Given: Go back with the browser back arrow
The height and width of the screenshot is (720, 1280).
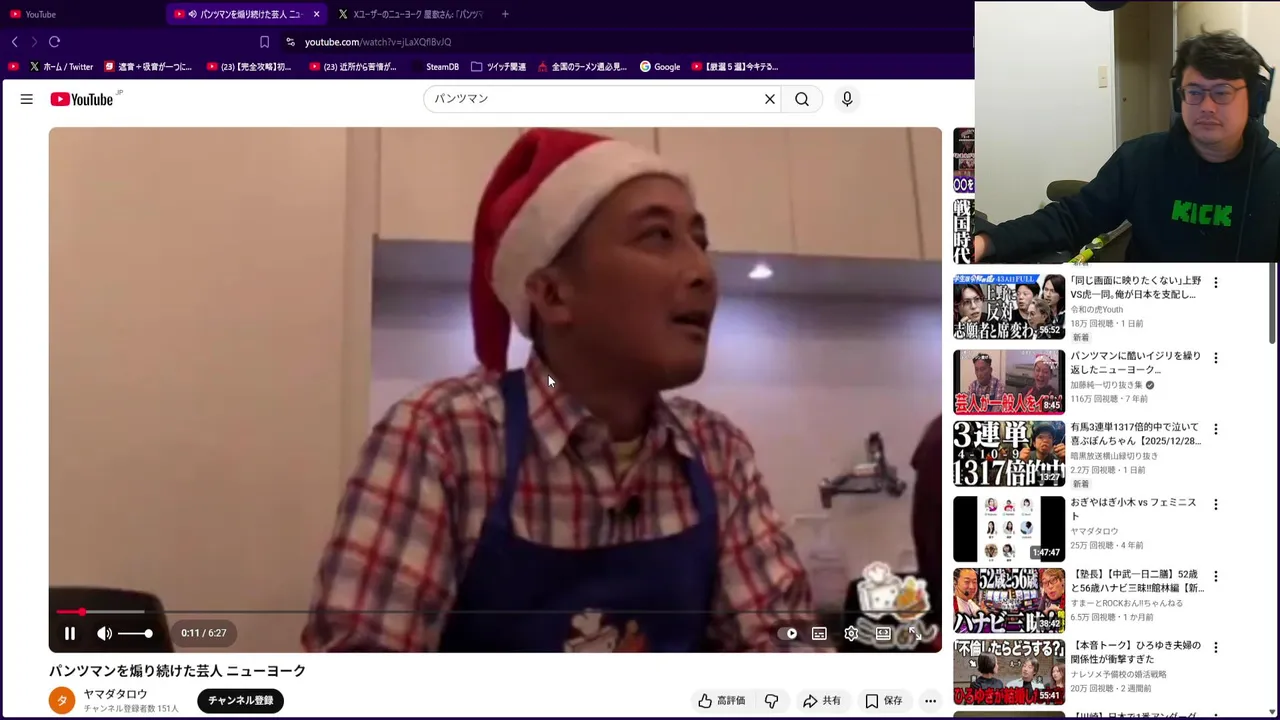Looking at the screenshot, I should tap(15, 42).
